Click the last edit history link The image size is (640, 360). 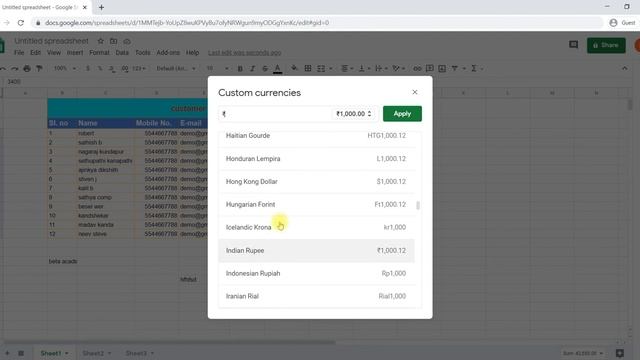[244, 53]
